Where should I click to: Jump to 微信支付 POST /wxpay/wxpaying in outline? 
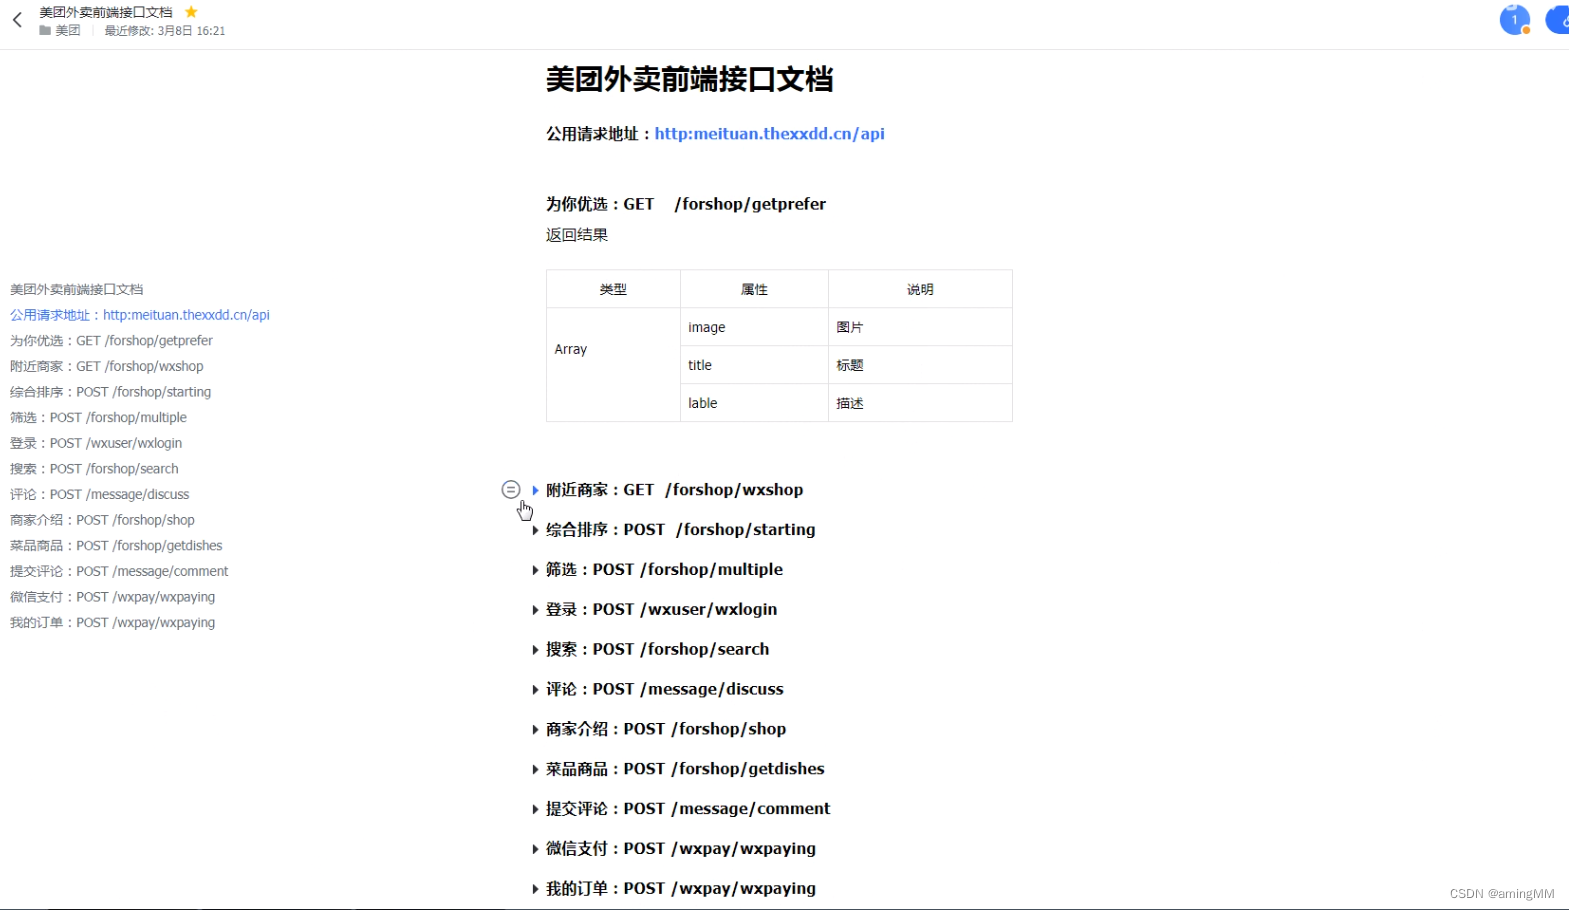point(113,597)
